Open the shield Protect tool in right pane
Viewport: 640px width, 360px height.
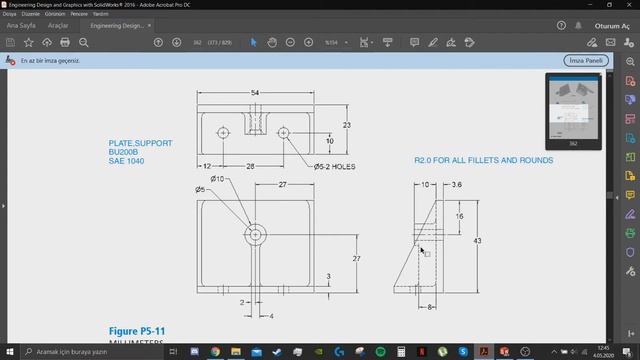(630, 252)
